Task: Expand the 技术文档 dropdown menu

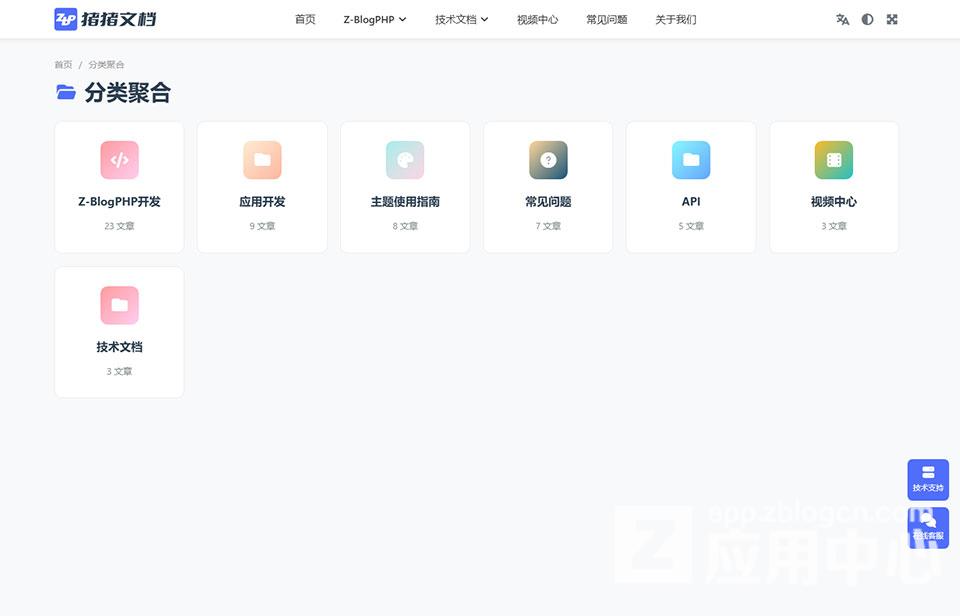Action: coord(461,19)
